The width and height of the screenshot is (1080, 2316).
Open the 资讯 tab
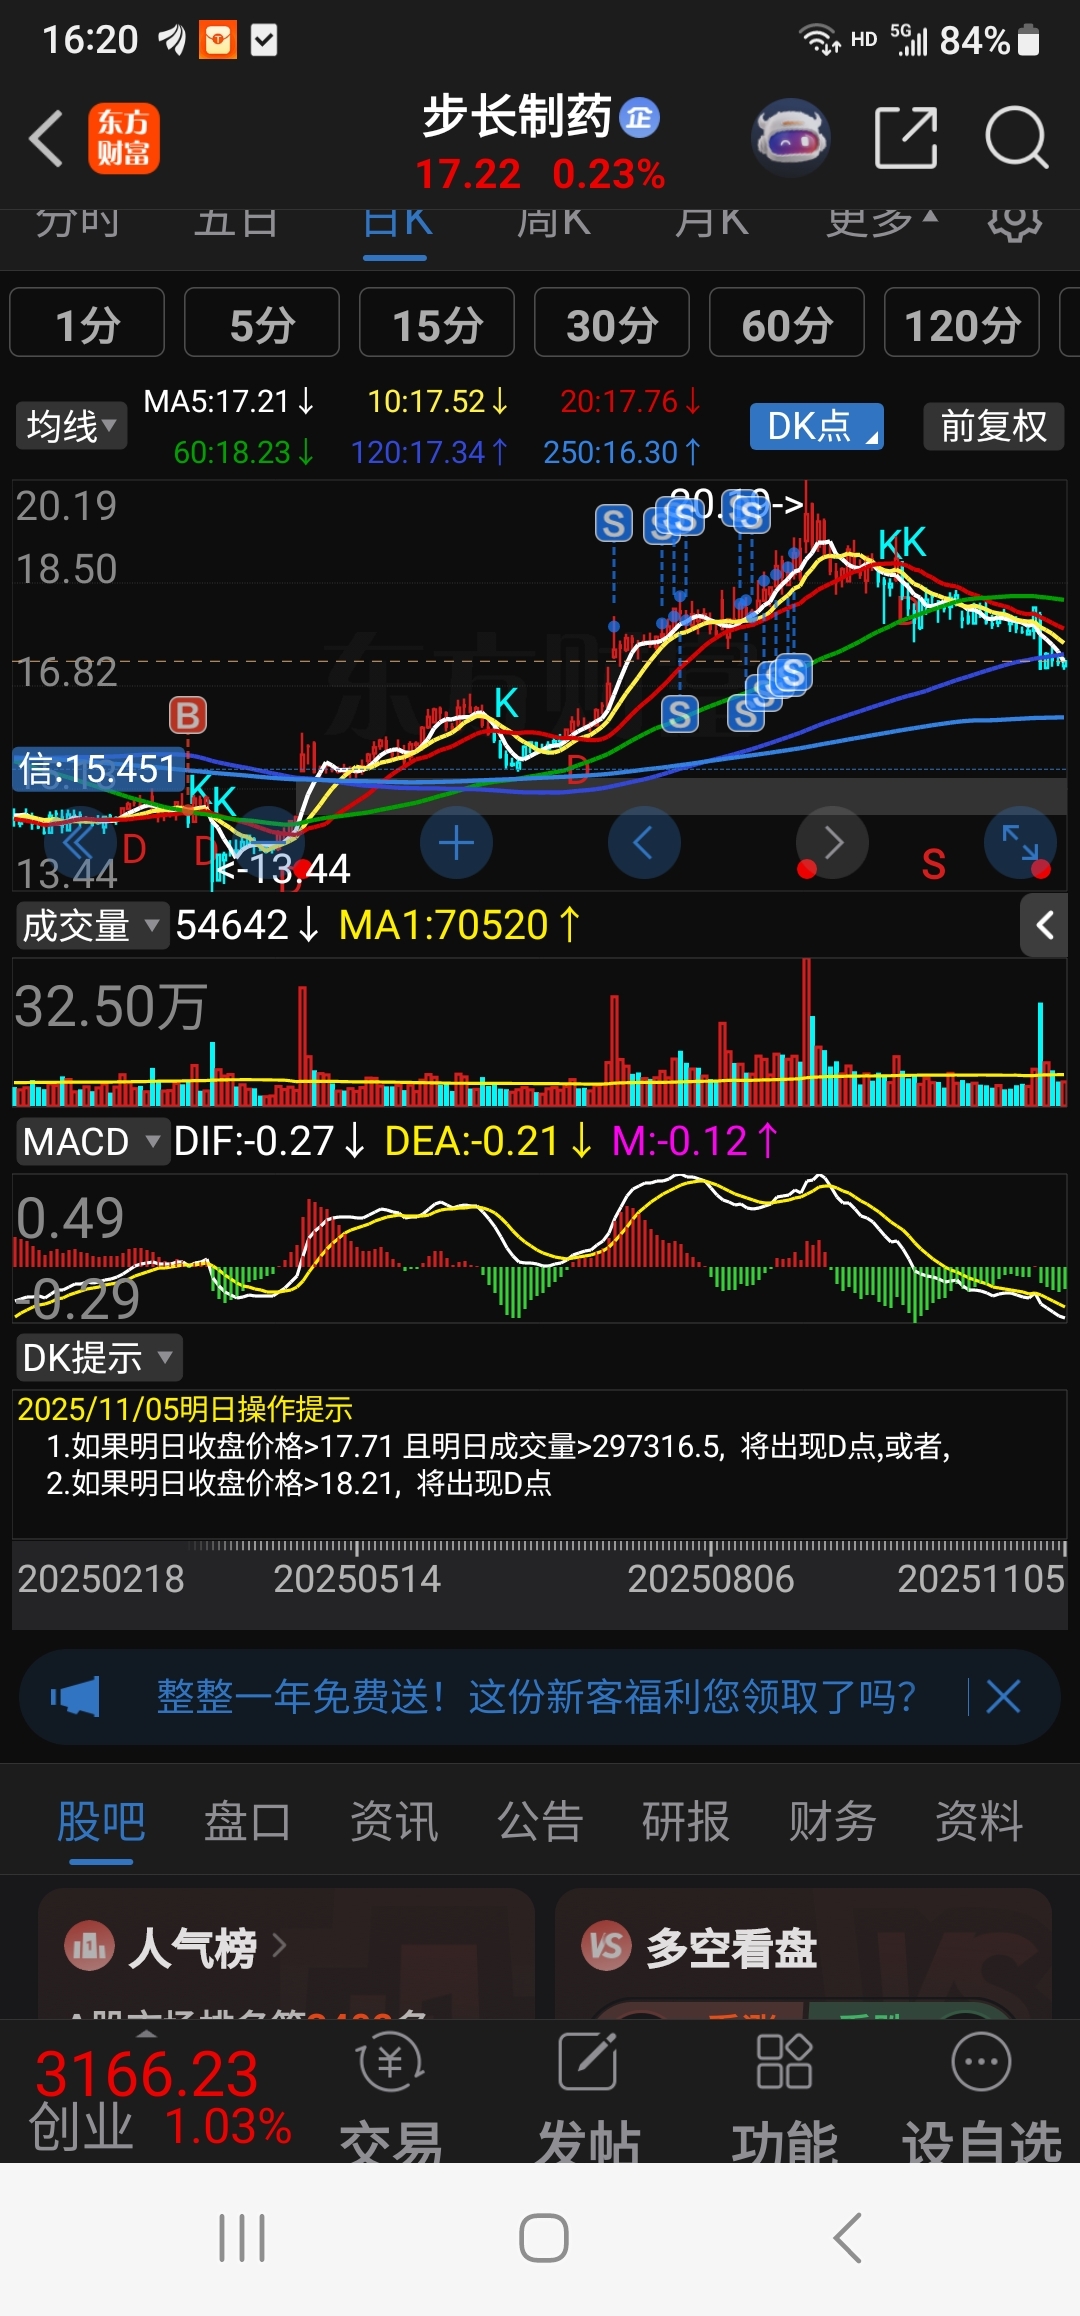tap(394, 1822)
